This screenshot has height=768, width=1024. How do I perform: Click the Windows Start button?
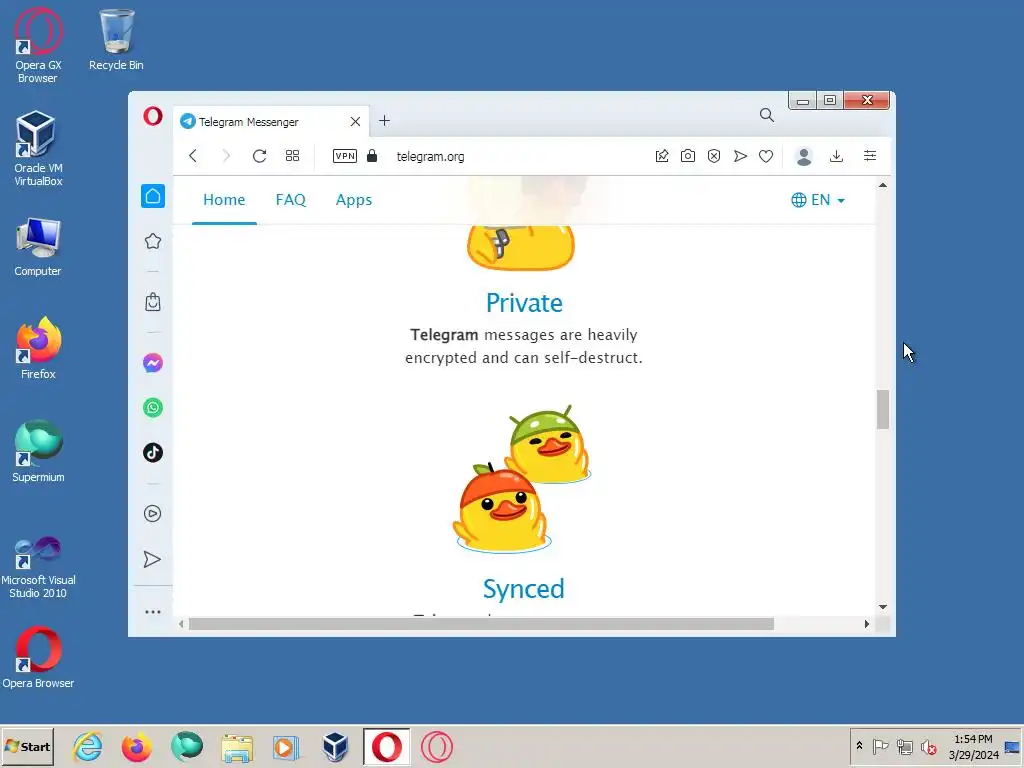point(27,746)
